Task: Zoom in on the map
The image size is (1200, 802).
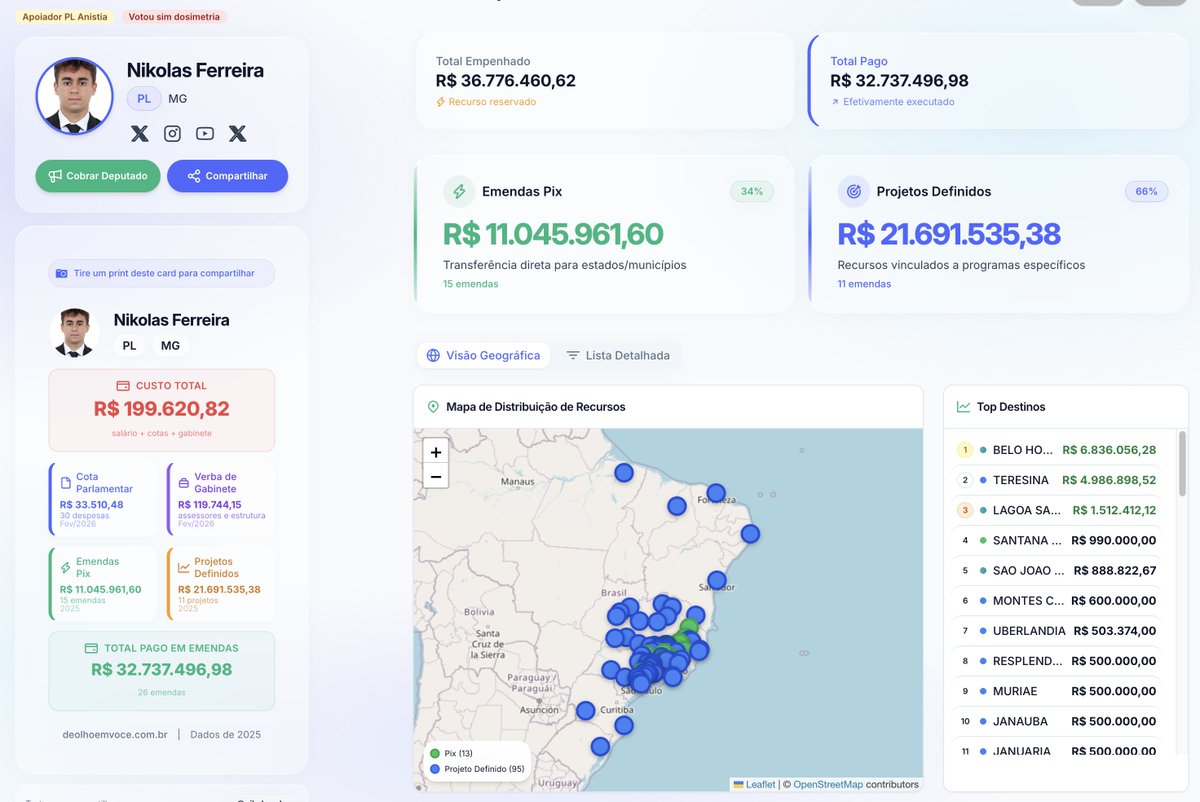Action: (436, 452)
